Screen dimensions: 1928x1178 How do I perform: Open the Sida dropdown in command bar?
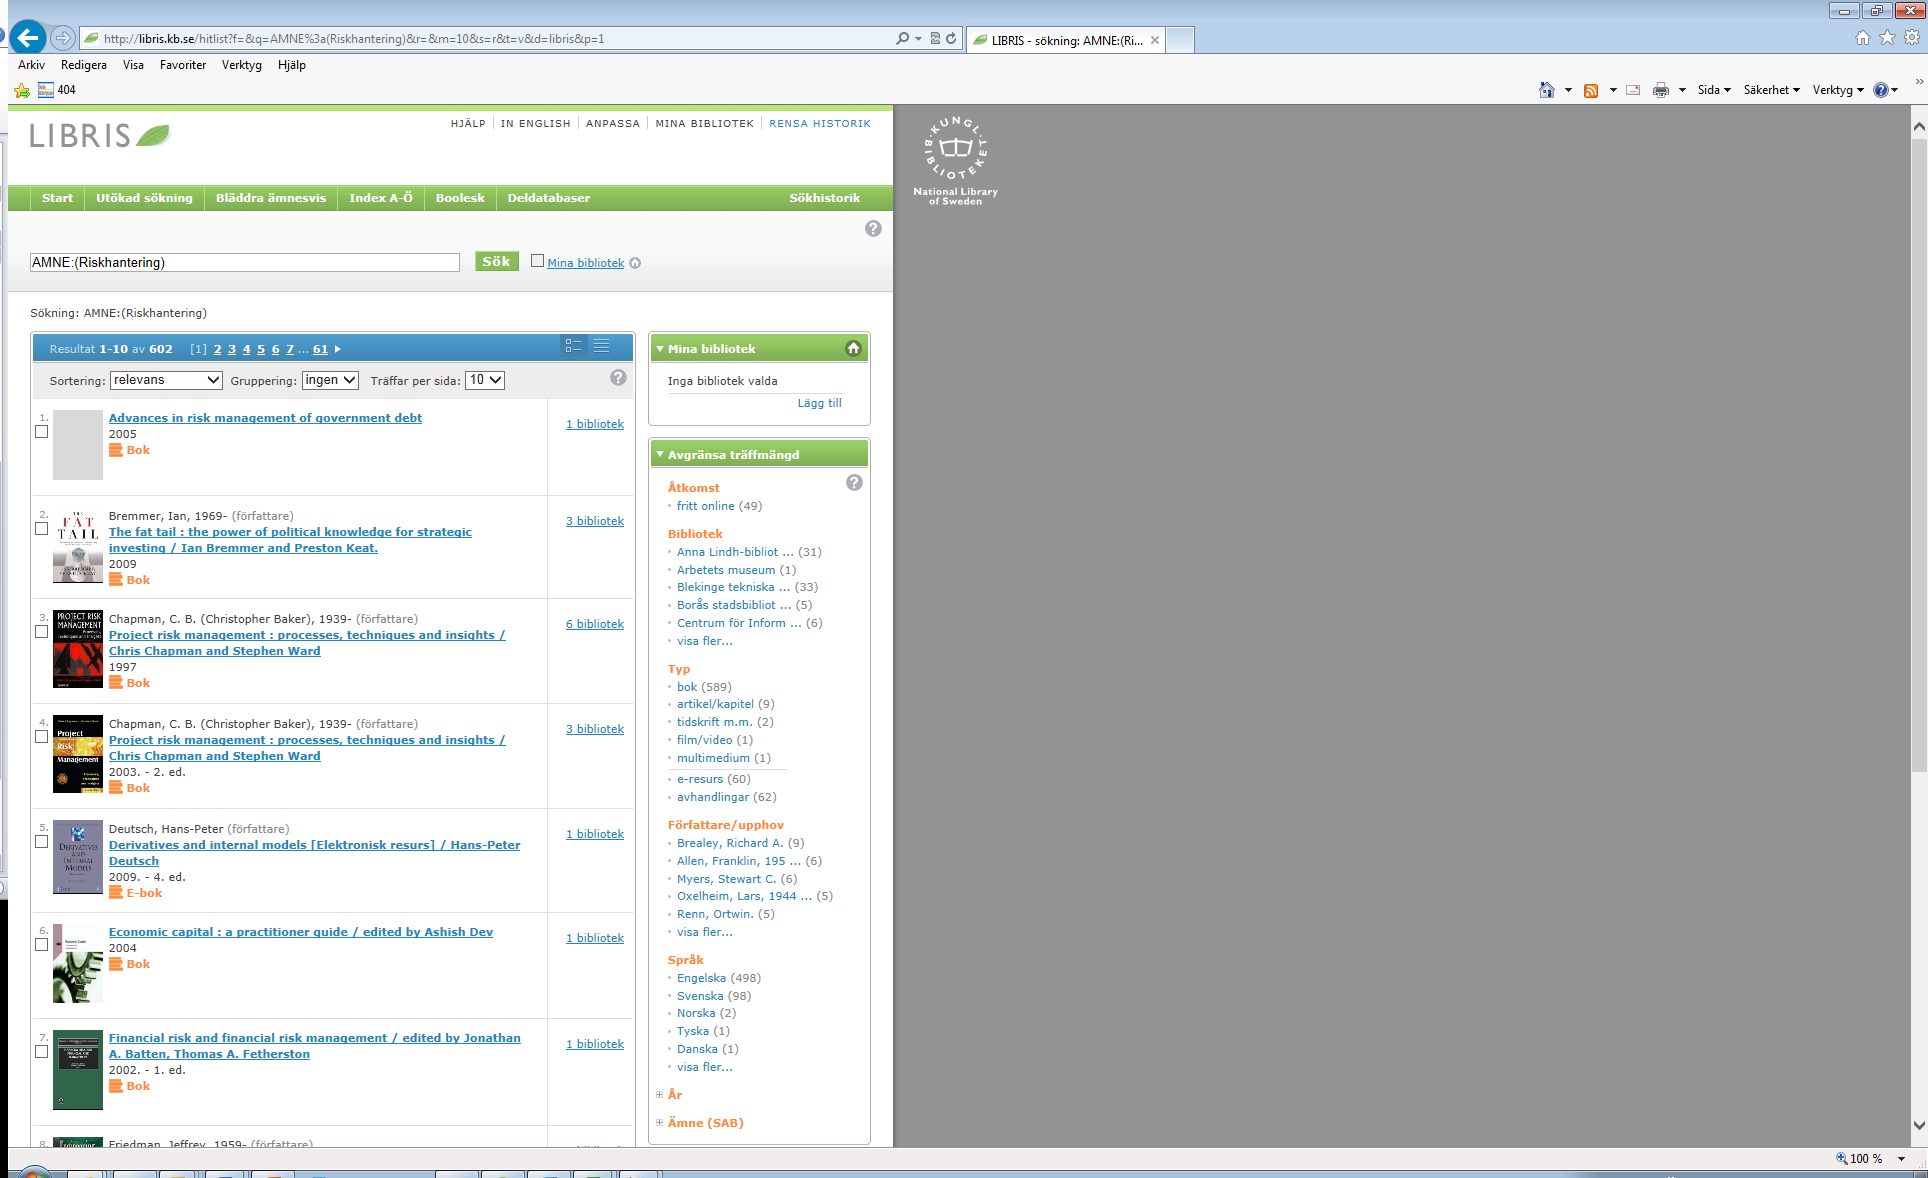[1714, 90]
